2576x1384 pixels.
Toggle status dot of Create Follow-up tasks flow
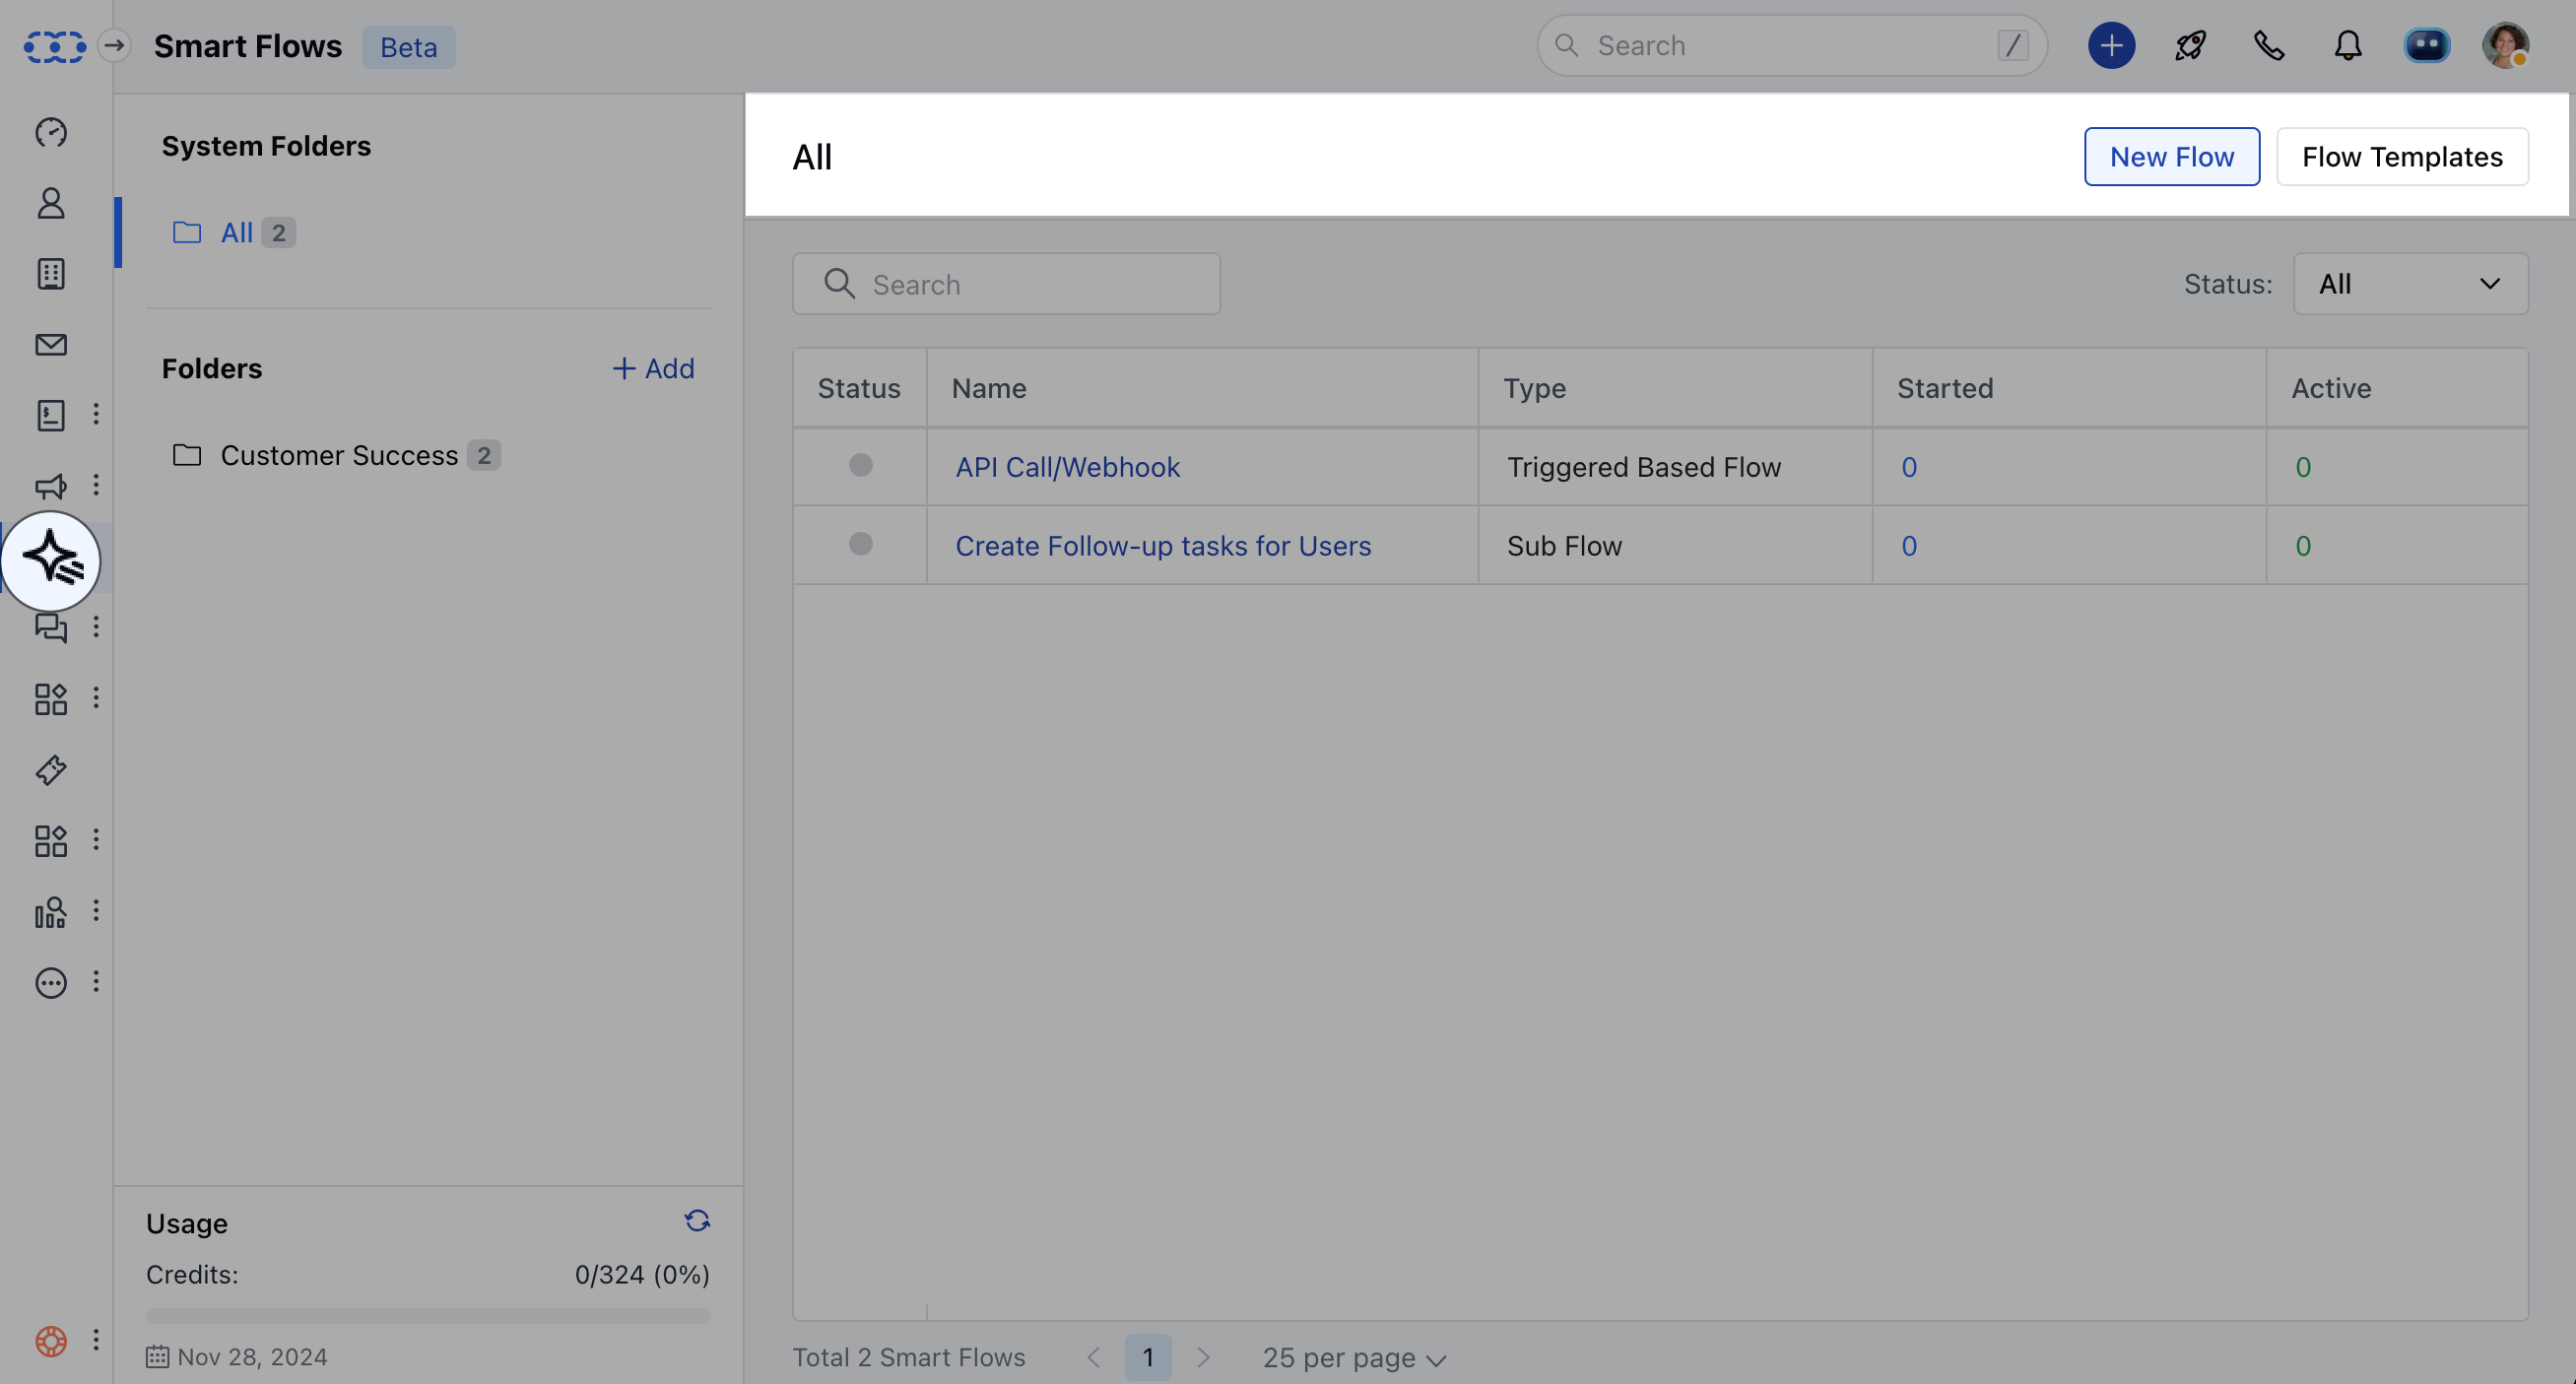click(x=860, y=545)
